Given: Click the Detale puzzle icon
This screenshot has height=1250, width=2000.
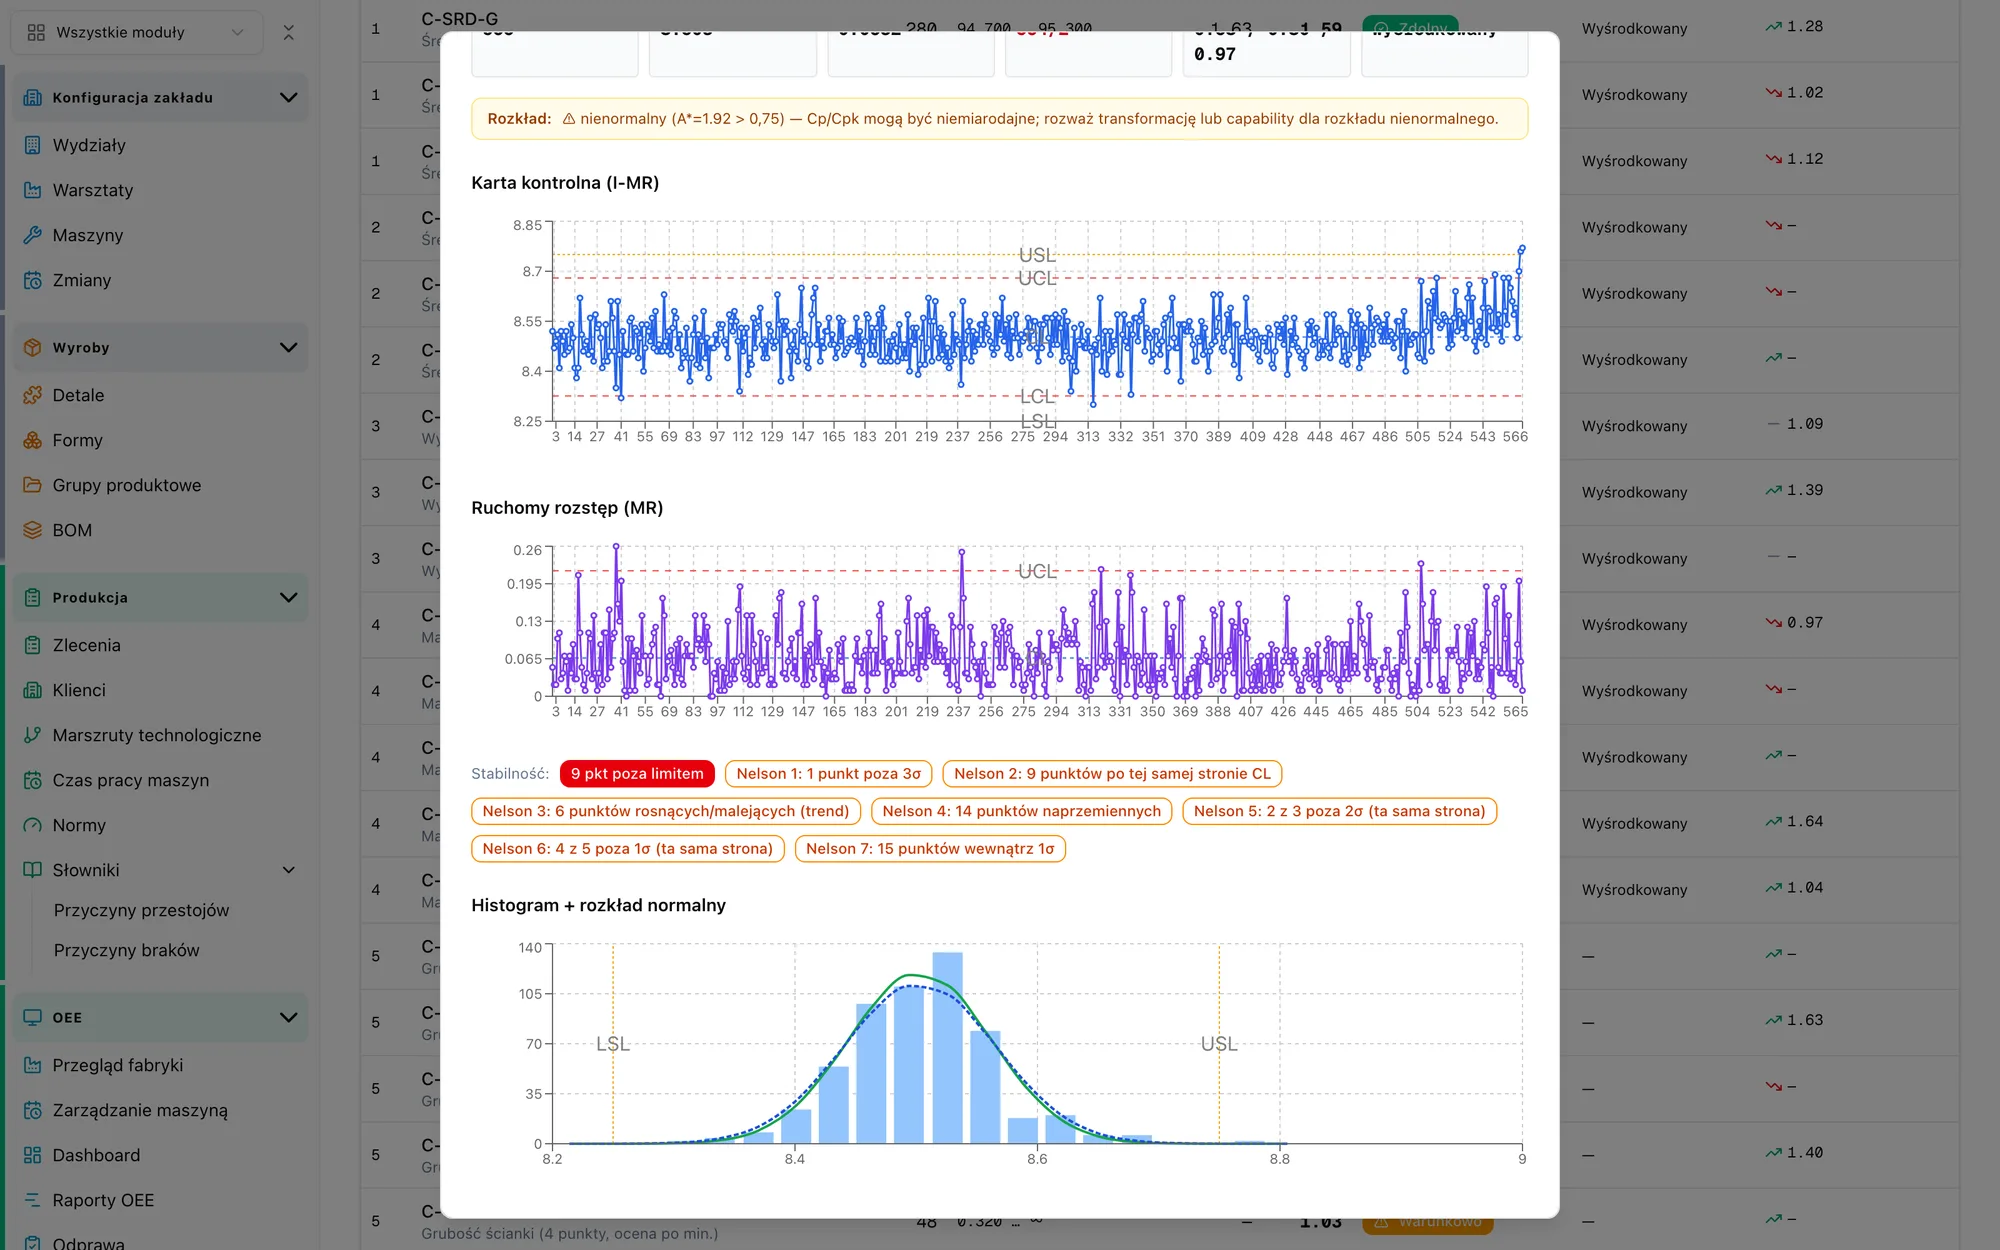Looking at the screenshot, I should click(33, 395).
